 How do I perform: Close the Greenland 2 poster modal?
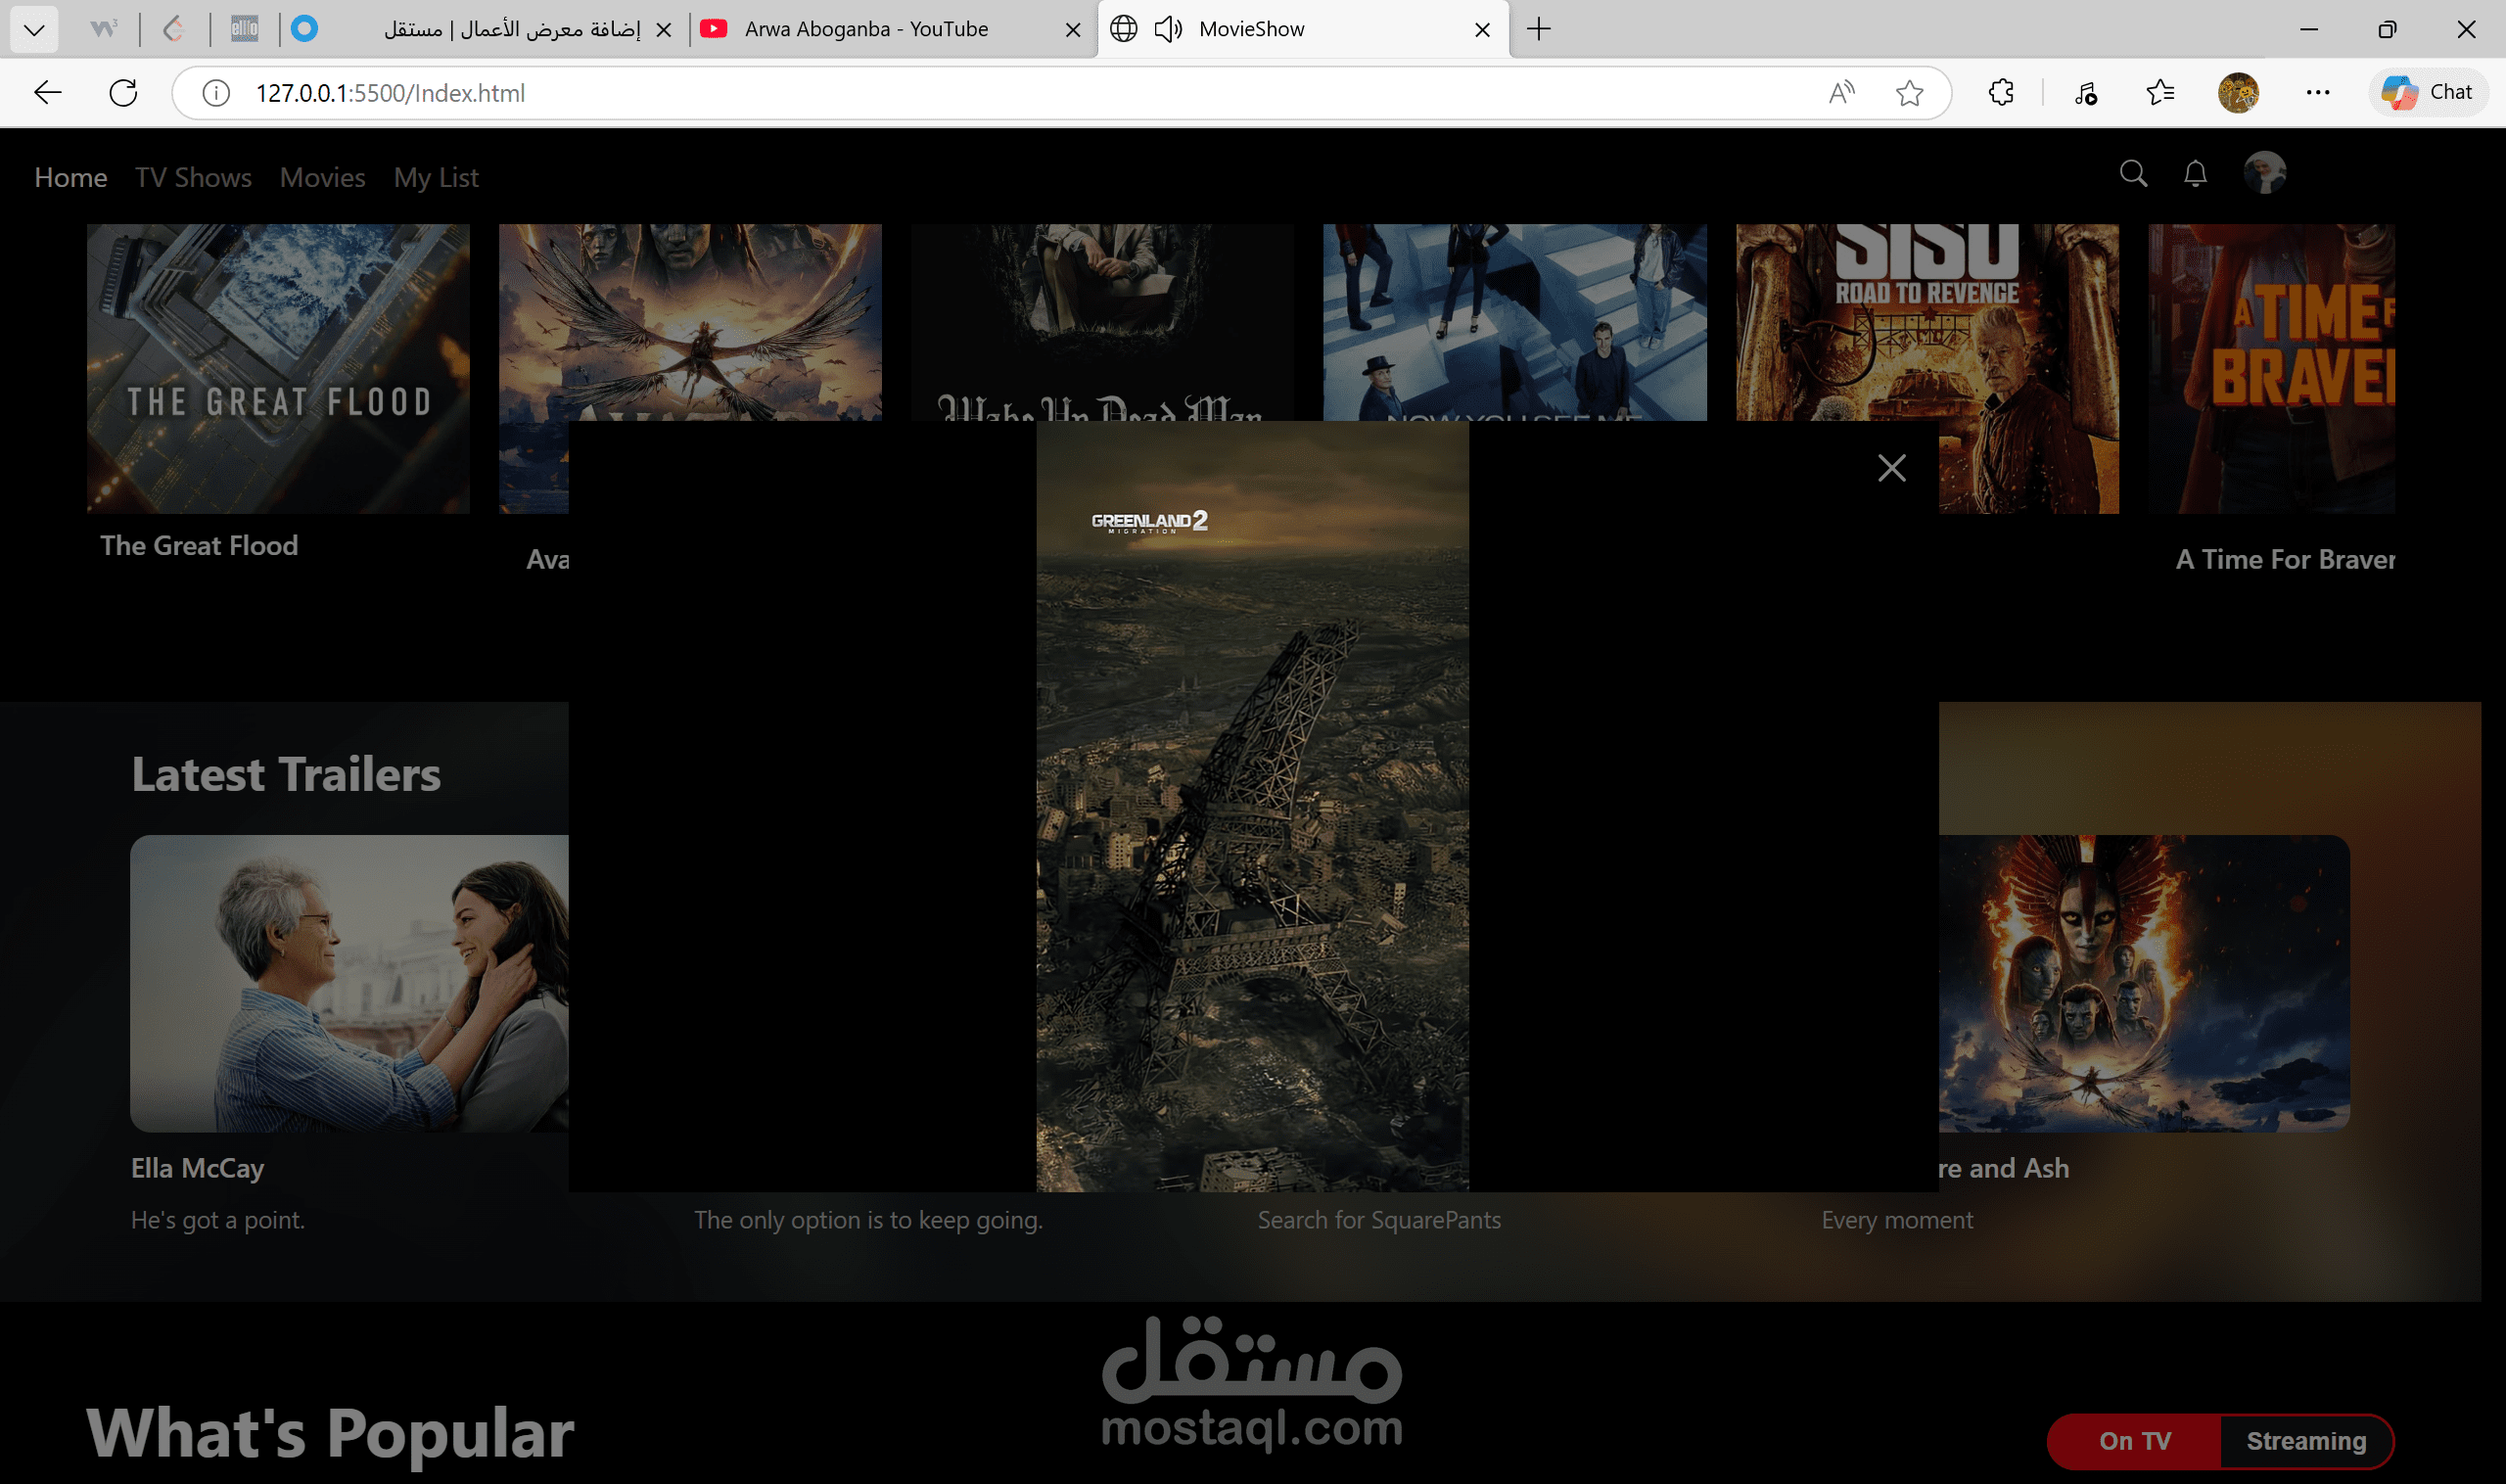point(1891,468)
